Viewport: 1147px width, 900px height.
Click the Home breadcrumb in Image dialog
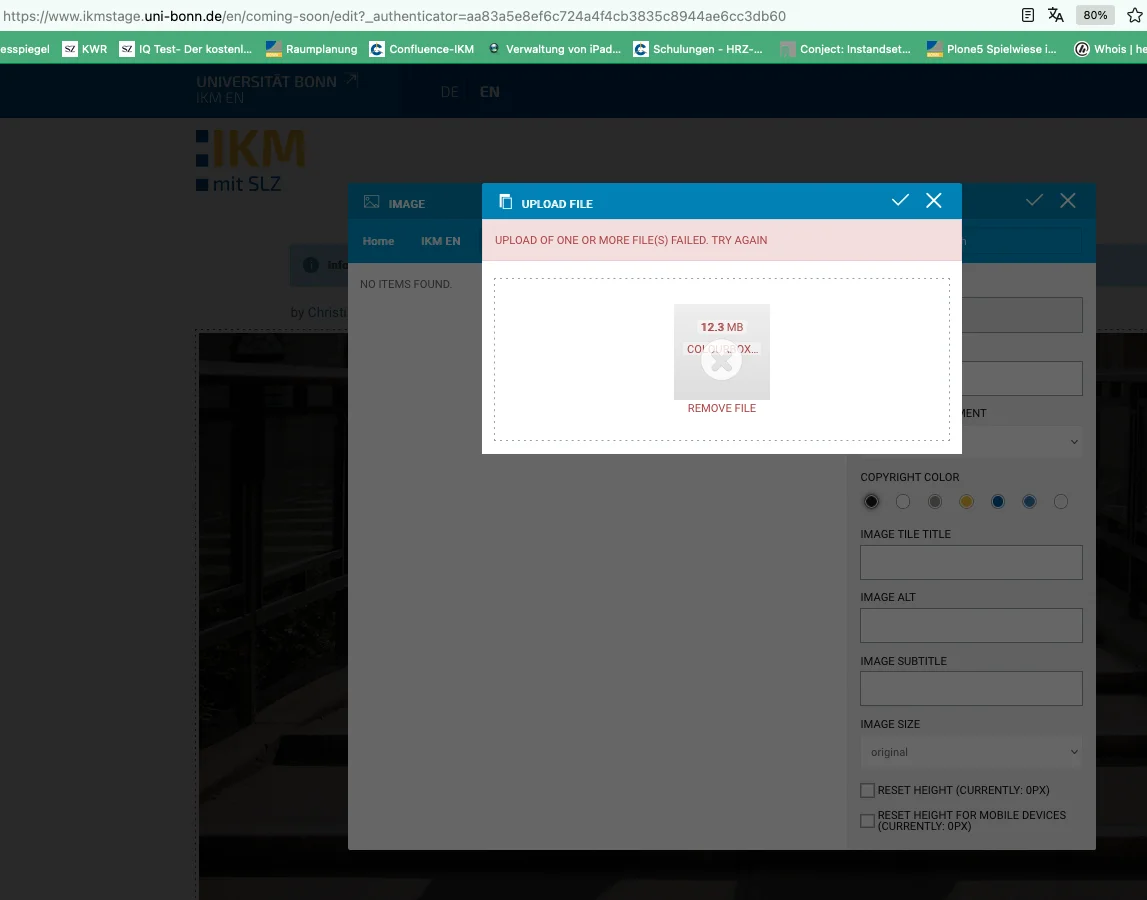pyautogui.click(x=378, y=241)
